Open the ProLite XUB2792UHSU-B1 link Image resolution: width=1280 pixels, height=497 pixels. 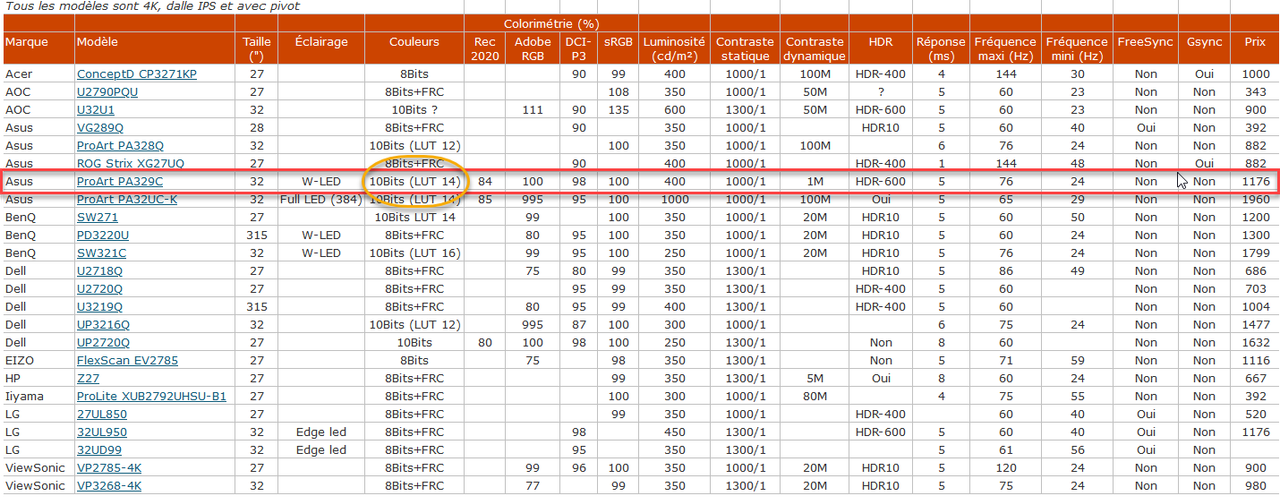tap(152, 397)
